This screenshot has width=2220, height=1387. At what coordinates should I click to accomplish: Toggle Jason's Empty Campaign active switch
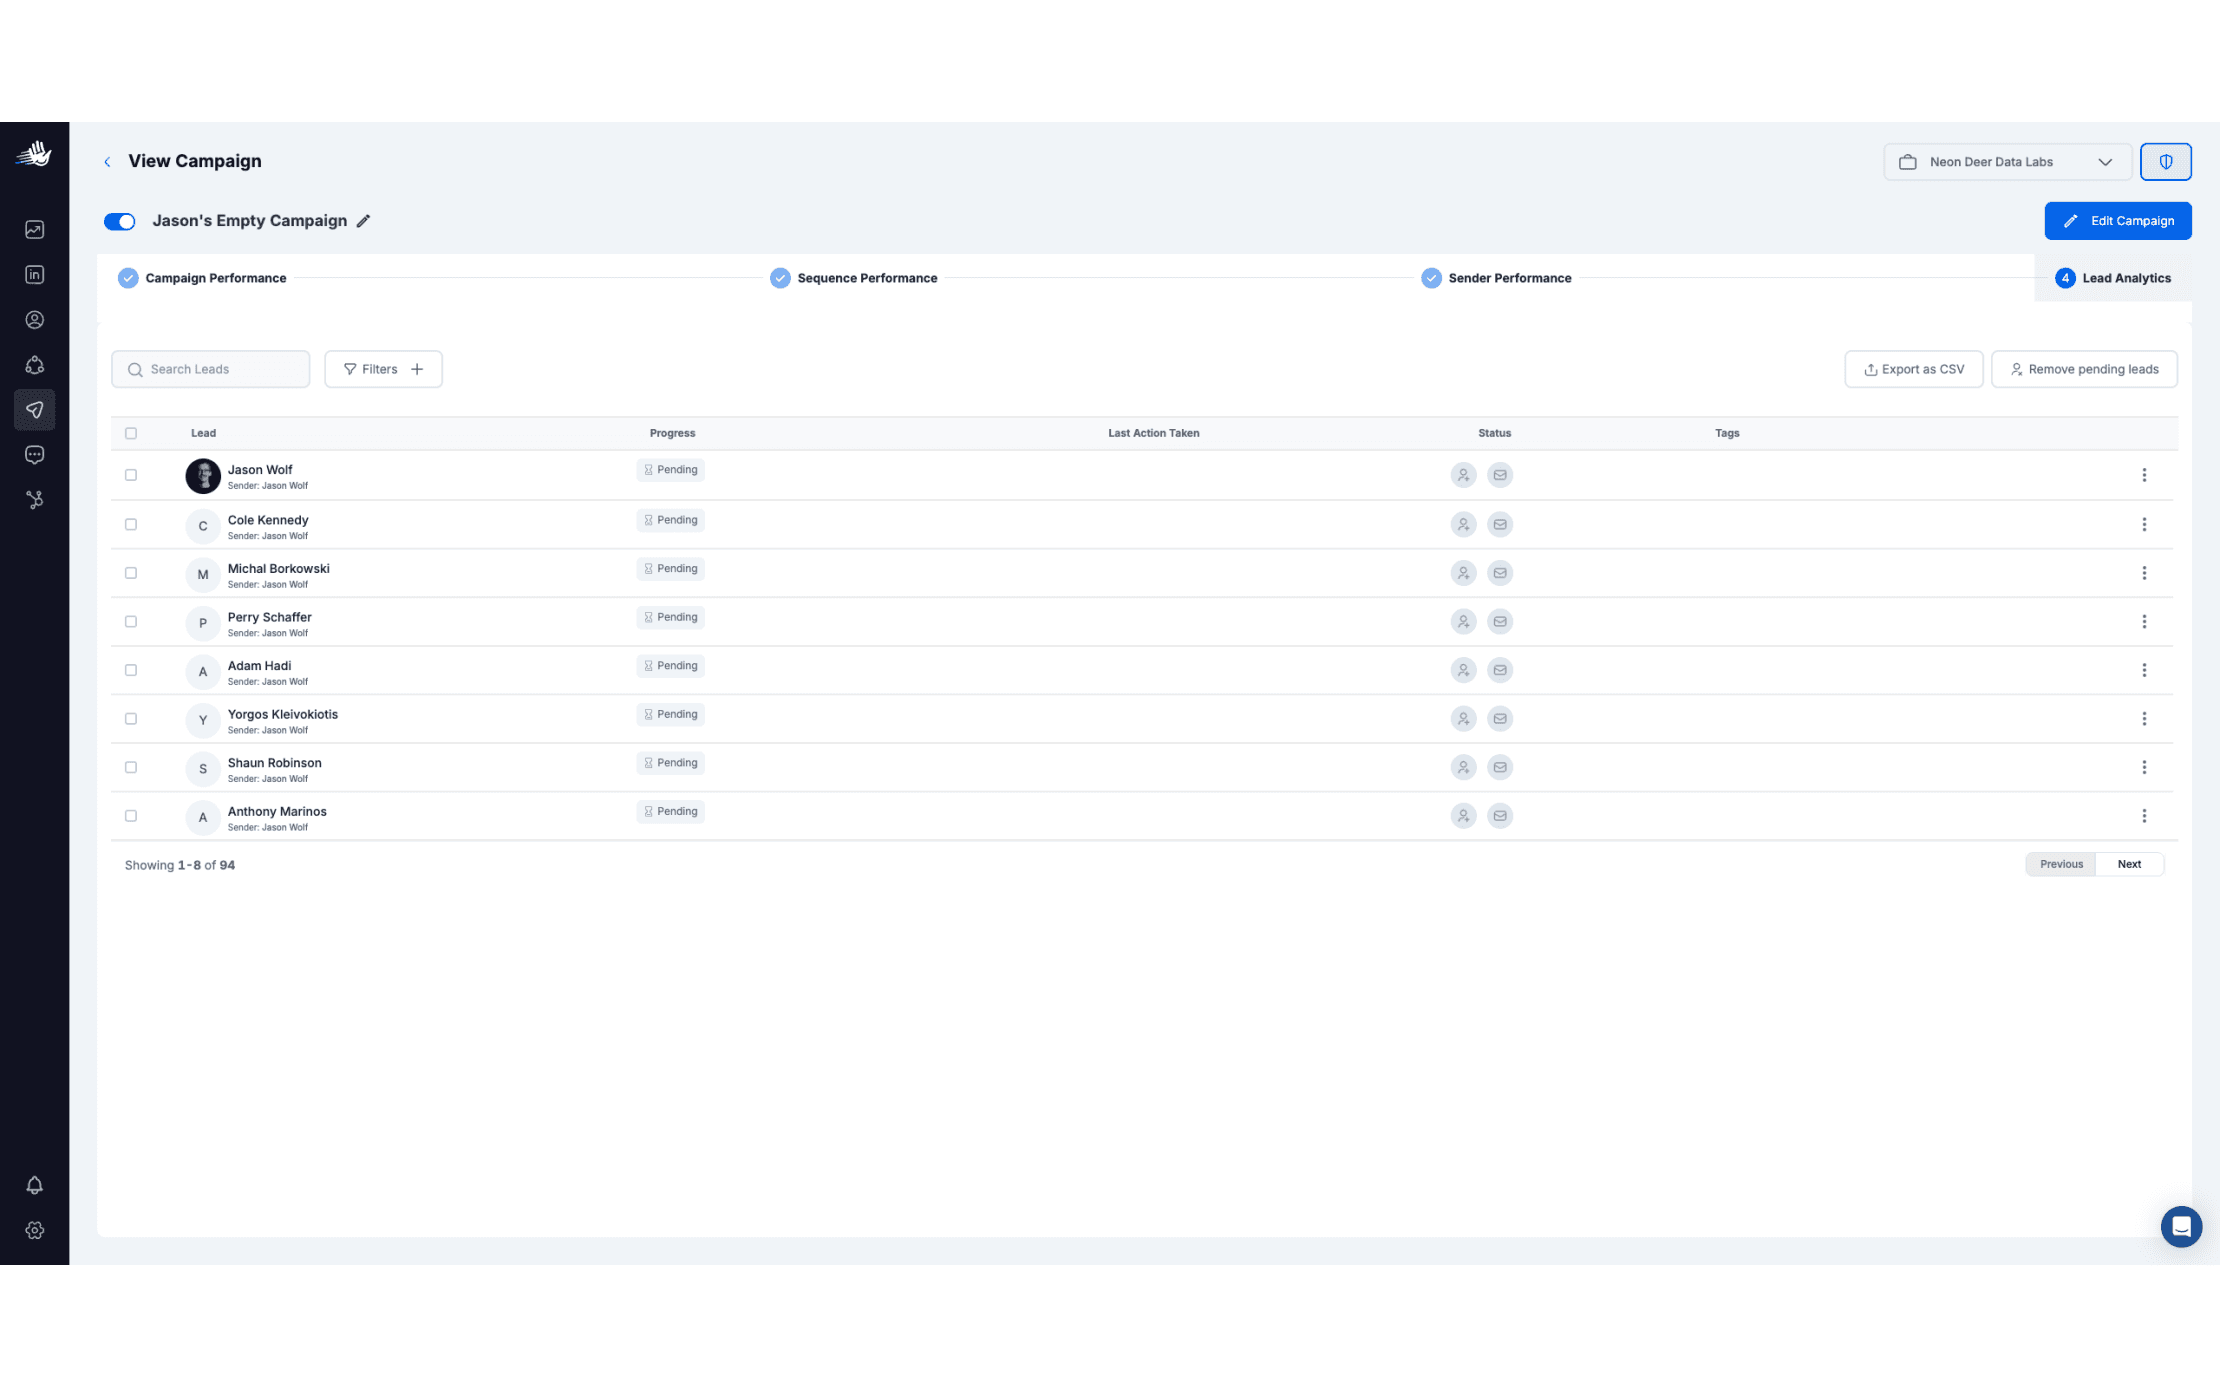point(120,221)
